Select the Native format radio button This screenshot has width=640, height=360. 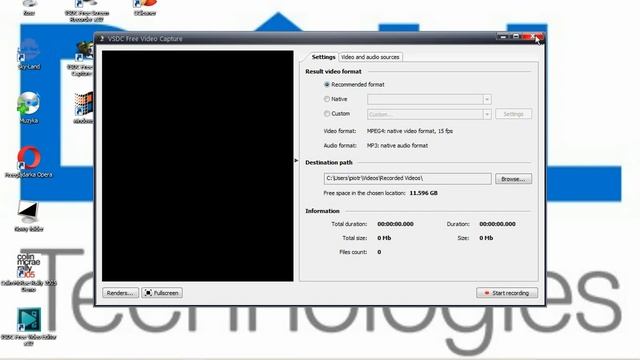pos(327,99)
